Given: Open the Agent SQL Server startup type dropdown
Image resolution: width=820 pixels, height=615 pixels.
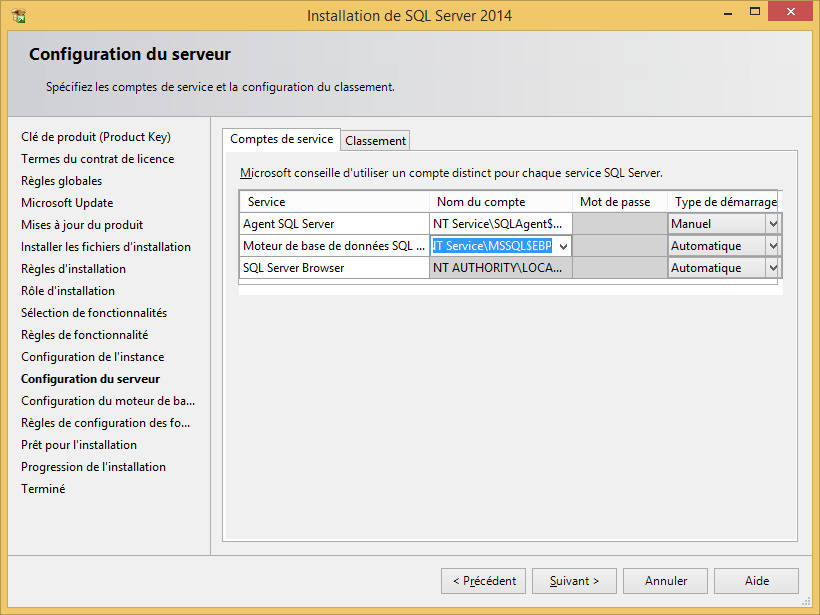Looking at the screenshot, I should tap(773, 224).
